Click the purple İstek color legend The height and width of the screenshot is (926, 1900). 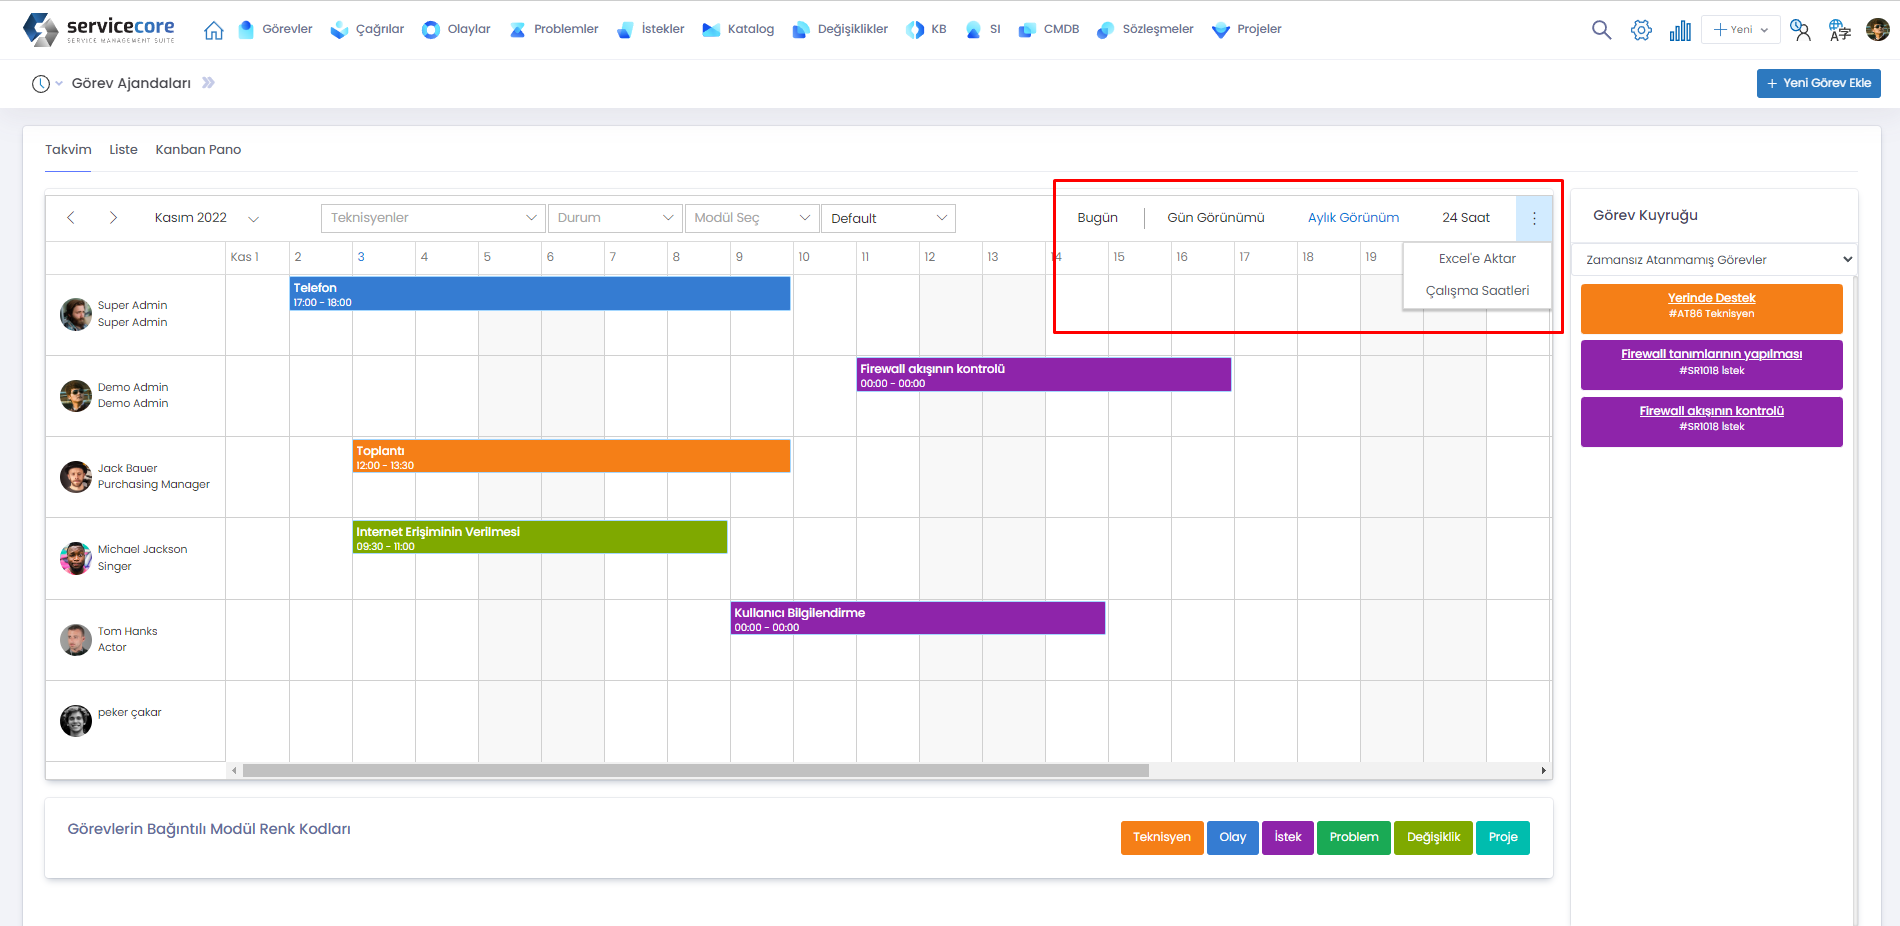click(1287, 837)
